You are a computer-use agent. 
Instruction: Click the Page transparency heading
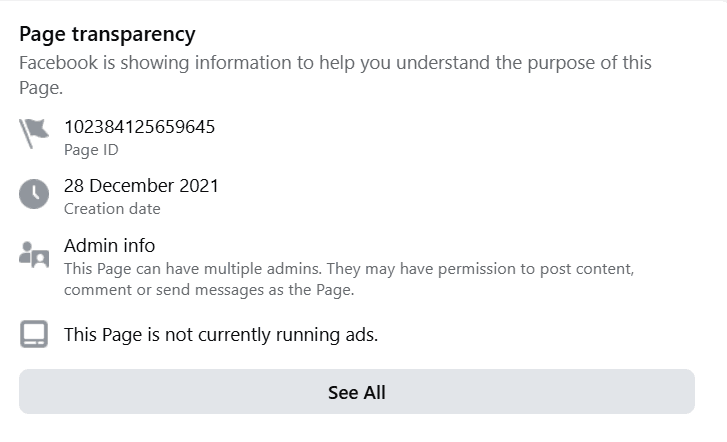tap(107, 34)
